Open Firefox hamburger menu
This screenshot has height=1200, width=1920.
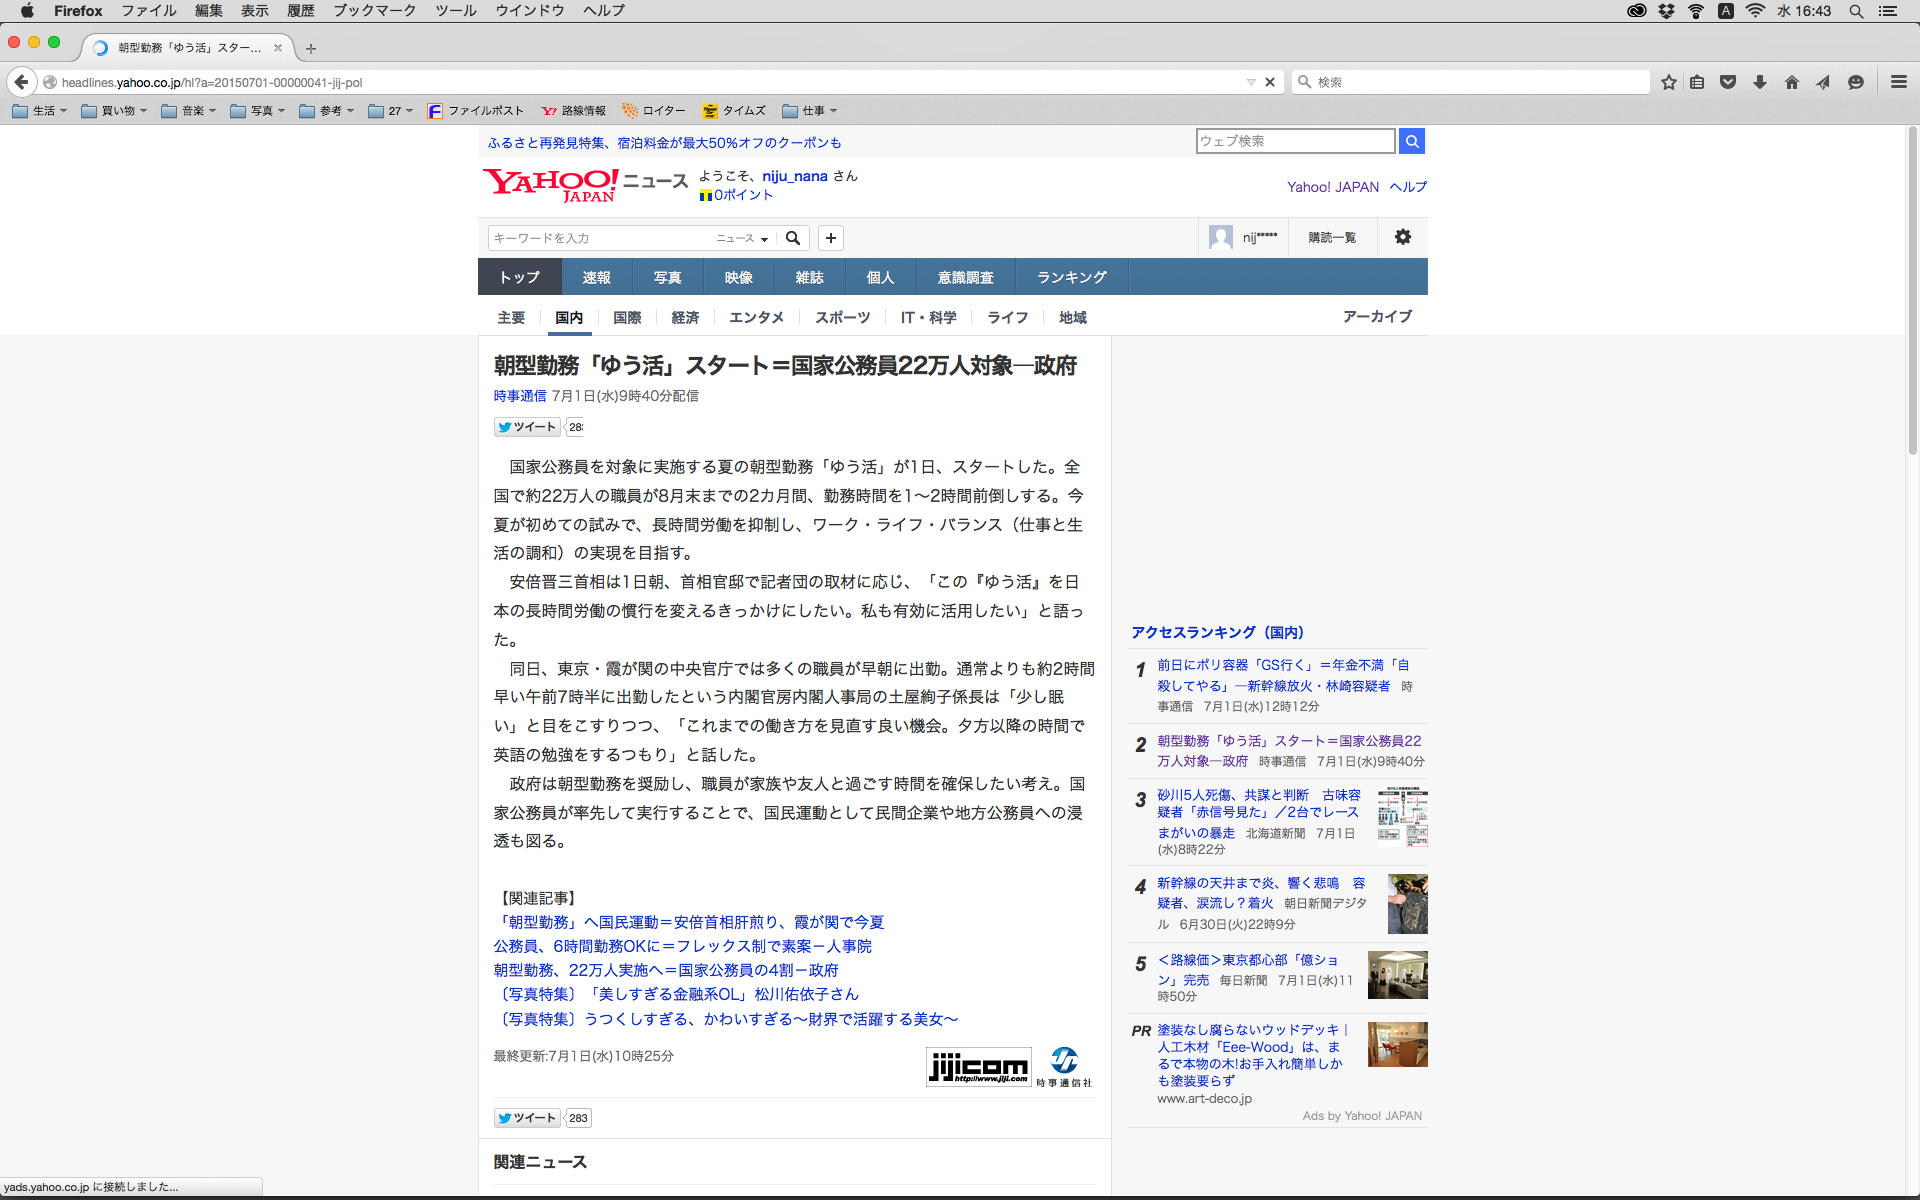pos(1898,82)
